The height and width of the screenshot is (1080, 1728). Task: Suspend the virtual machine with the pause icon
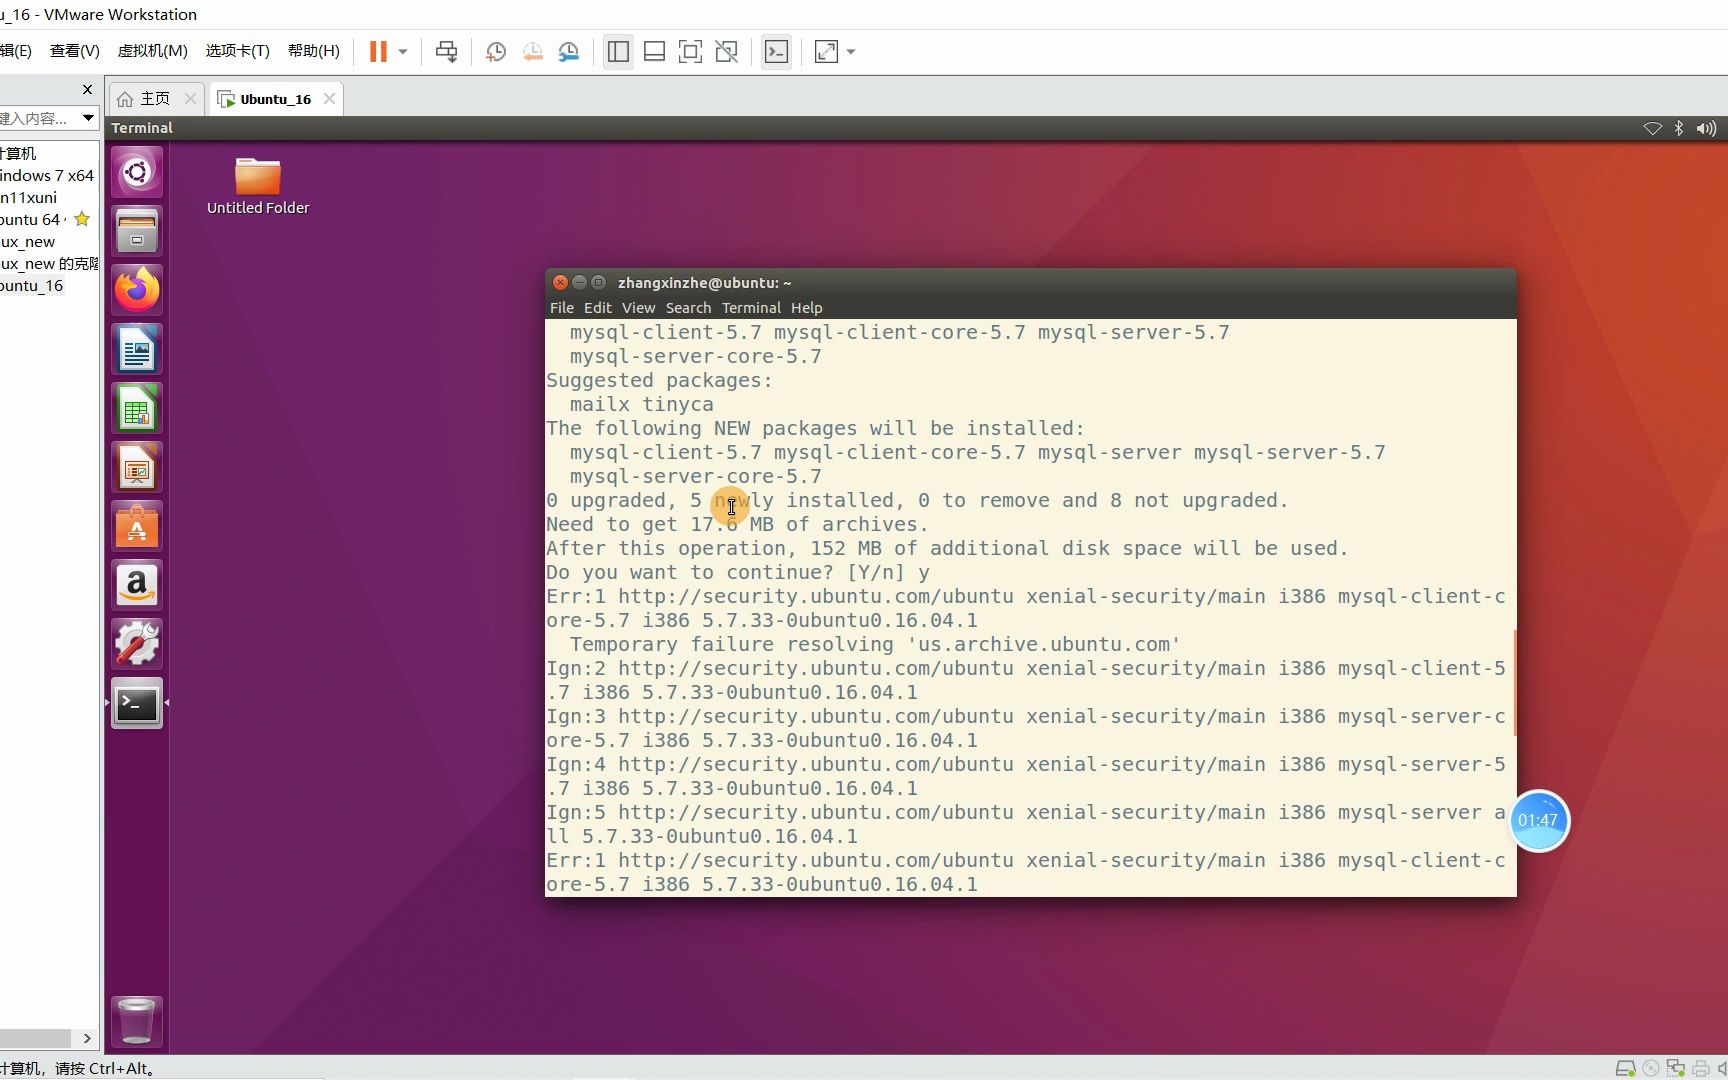[378, 51]
